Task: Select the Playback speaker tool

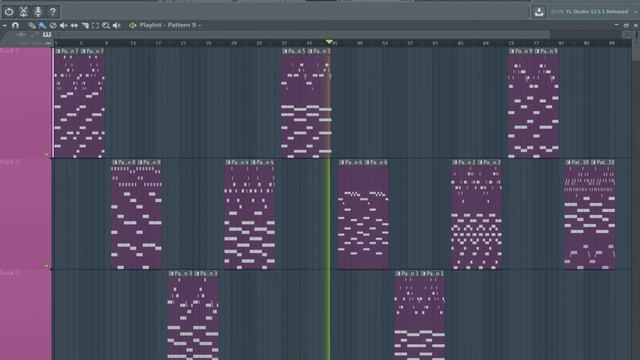Action: 117,25
